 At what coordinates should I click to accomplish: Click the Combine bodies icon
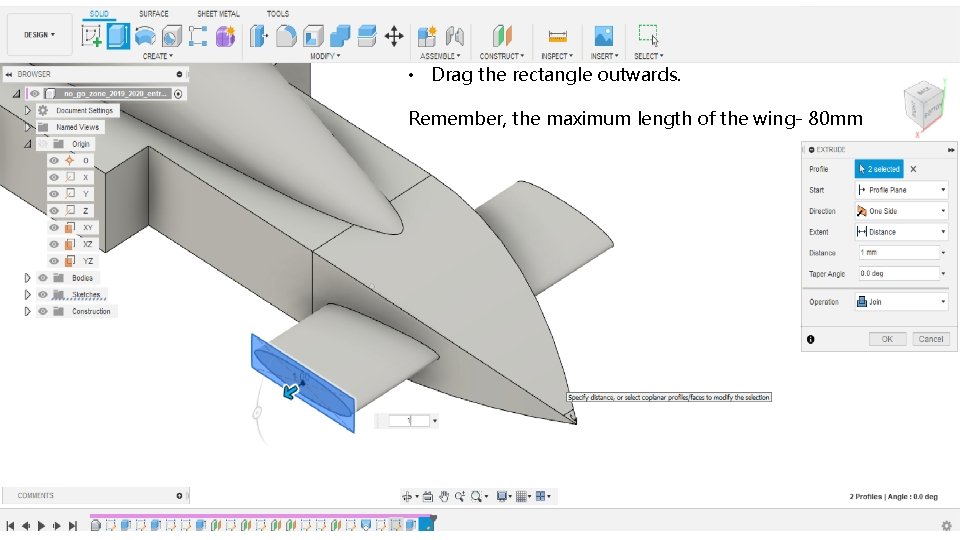(340, 36)
